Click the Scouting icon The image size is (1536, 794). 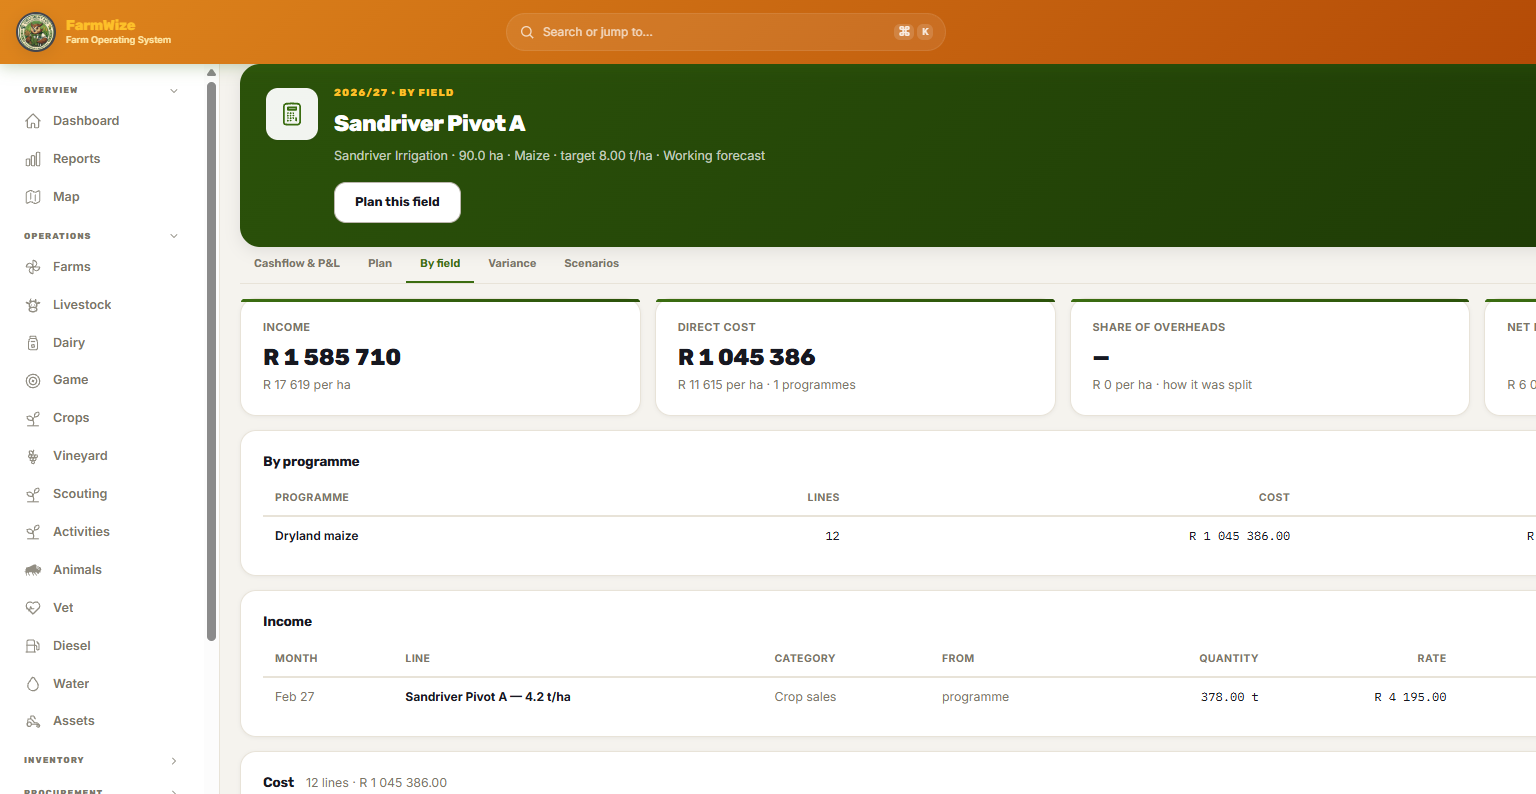click(x=33, y=494)
